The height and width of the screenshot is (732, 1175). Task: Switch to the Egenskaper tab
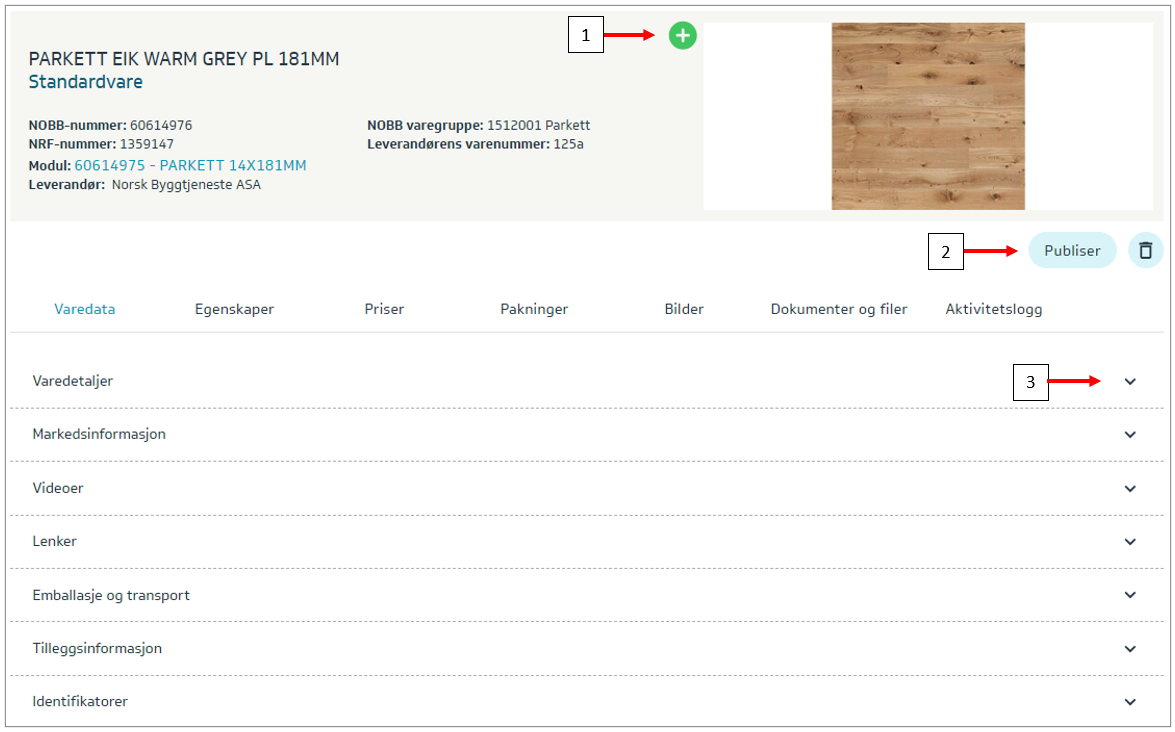234,309
